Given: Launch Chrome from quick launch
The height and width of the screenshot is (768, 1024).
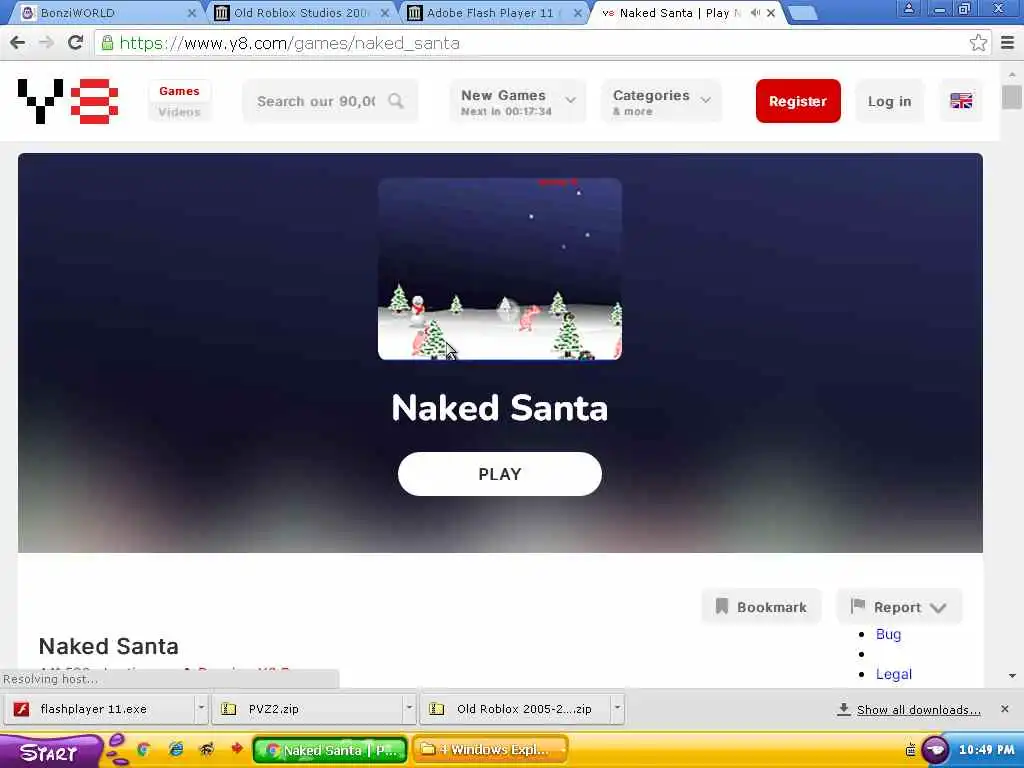Looking at the screenshot, I should click(143, 750).
